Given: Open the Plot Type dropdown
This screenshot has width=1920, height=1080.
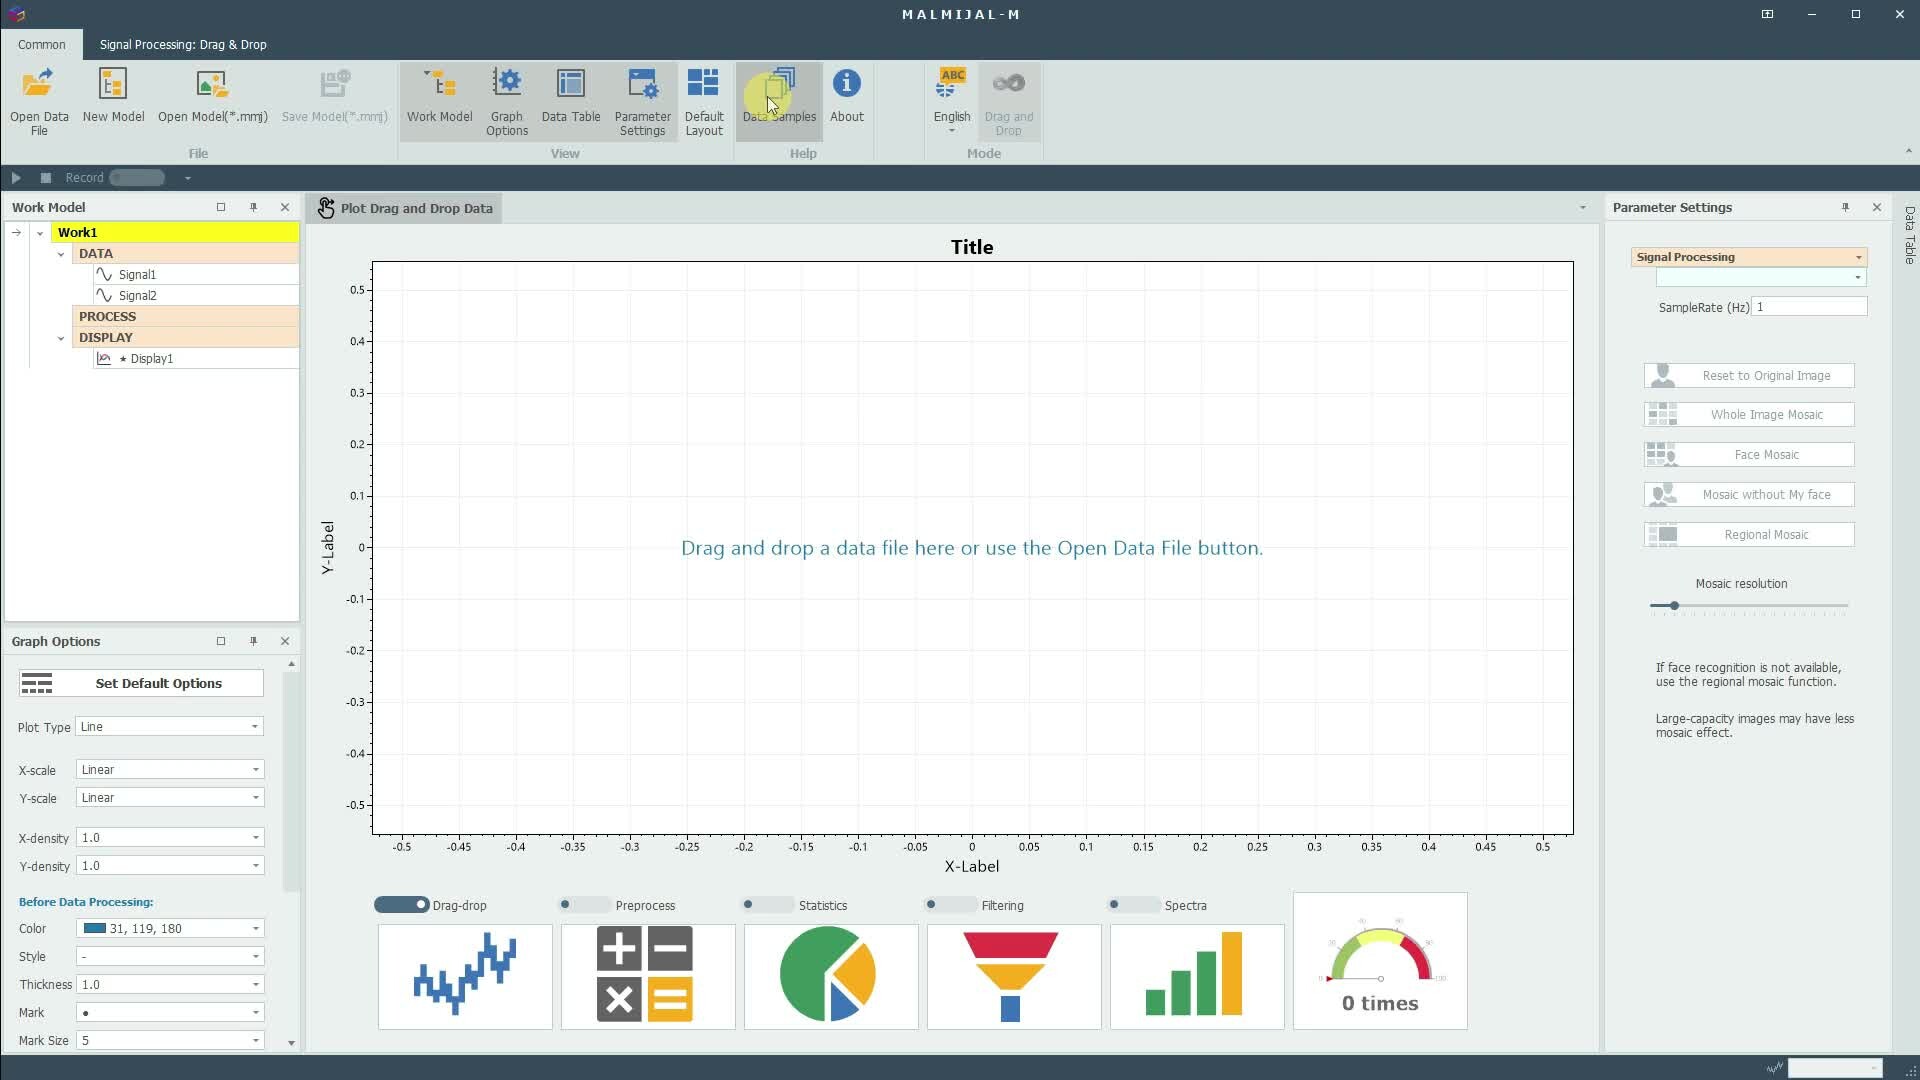Looking at the screenshot, I should 169,727.
